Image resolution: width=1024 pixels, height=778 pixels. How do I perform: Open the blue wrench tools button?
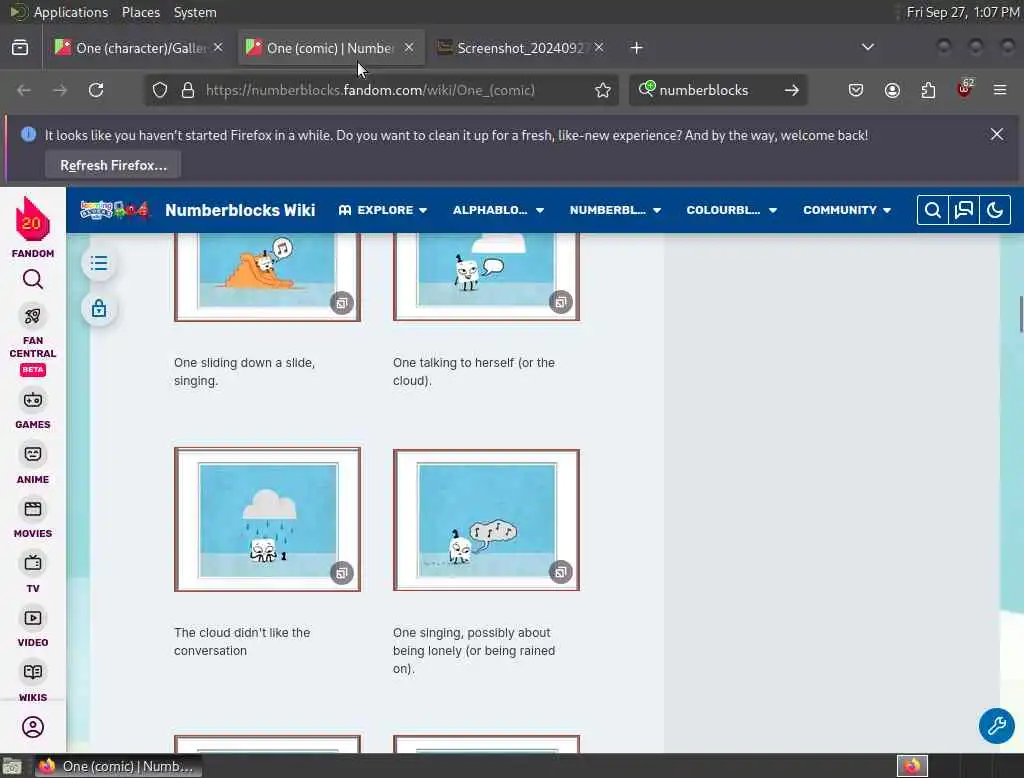(x=996, y=726)
